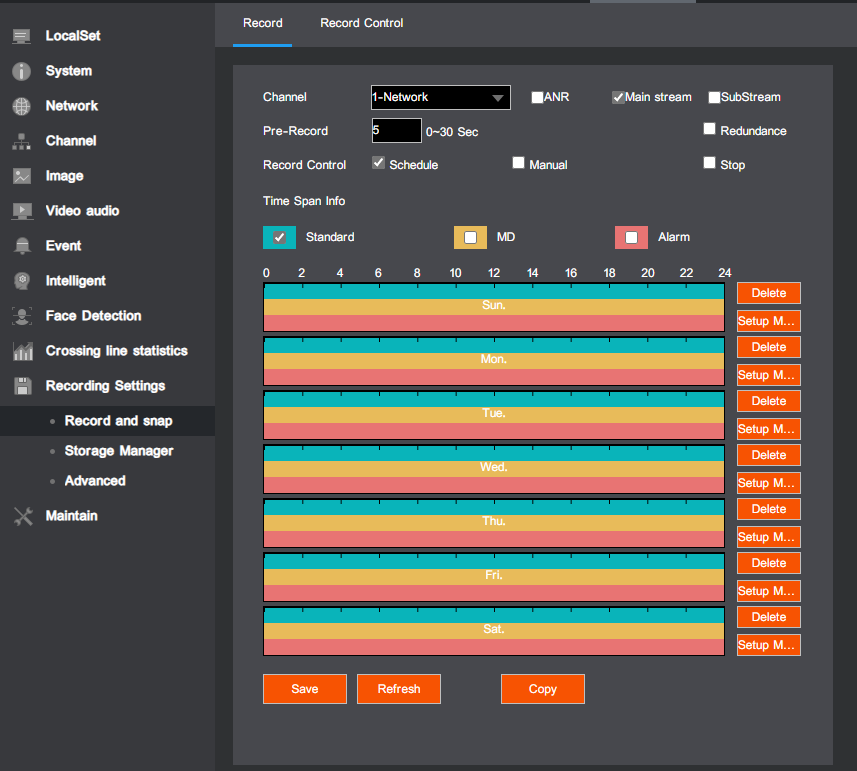Open the Event menu
857x771 pixels.
(x=63, y=246)
